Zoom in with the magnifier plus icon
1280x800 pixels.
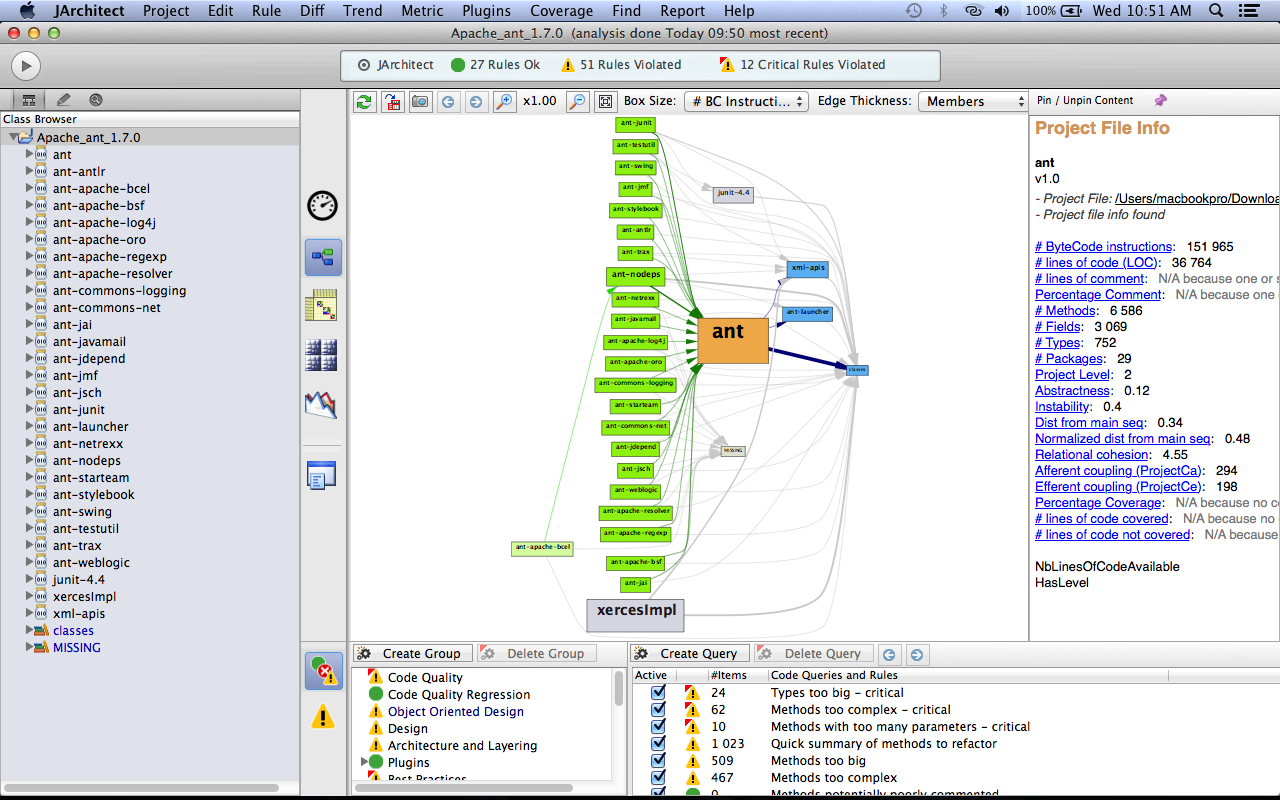pos(504,101)
